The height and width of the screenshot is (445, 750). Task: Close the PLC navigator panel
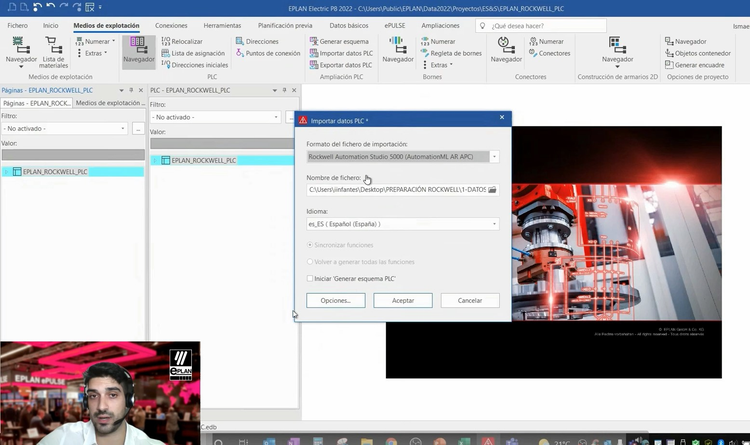(294, 90)
